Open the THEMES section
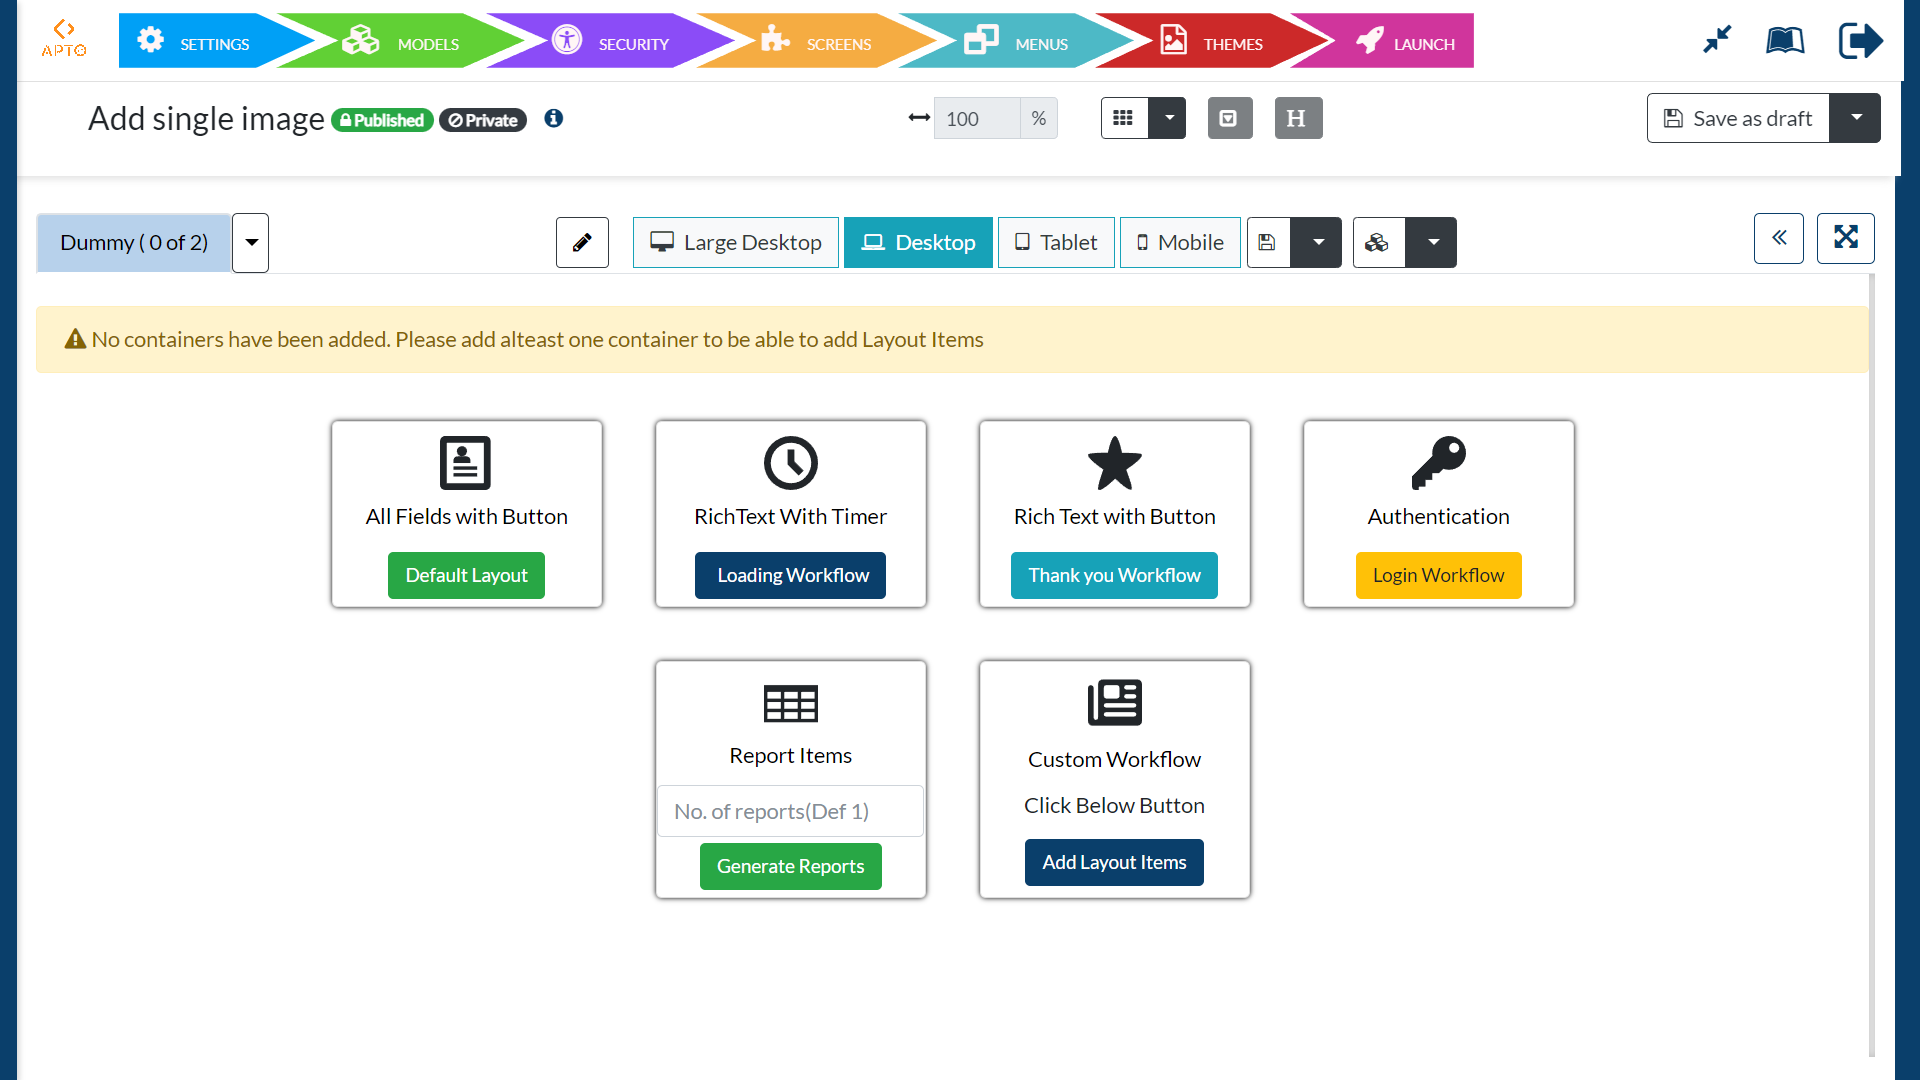 click(1233, 42)
